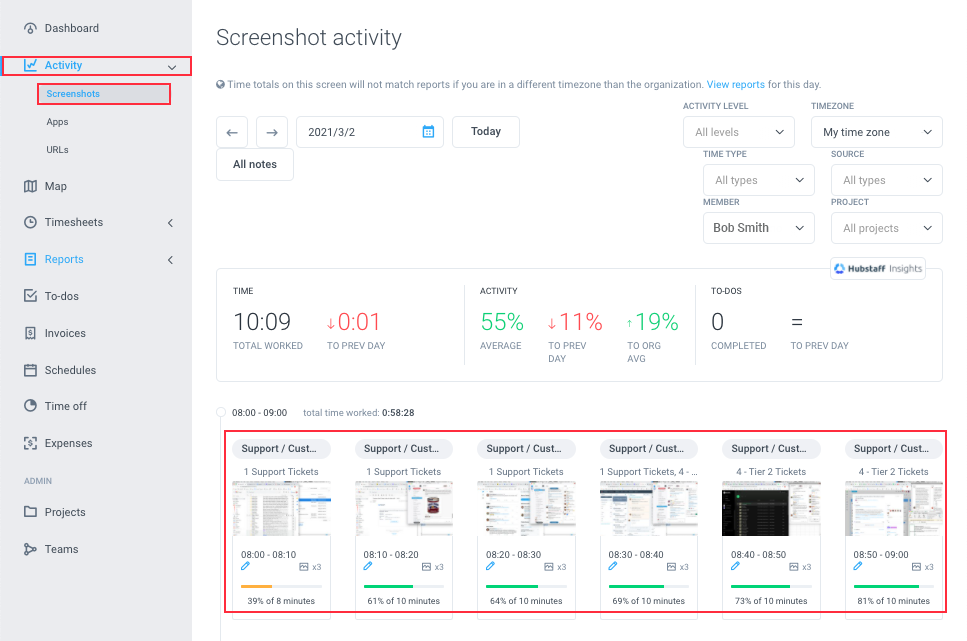Open the Project dropdown All projects

click(x=886, y=228)
